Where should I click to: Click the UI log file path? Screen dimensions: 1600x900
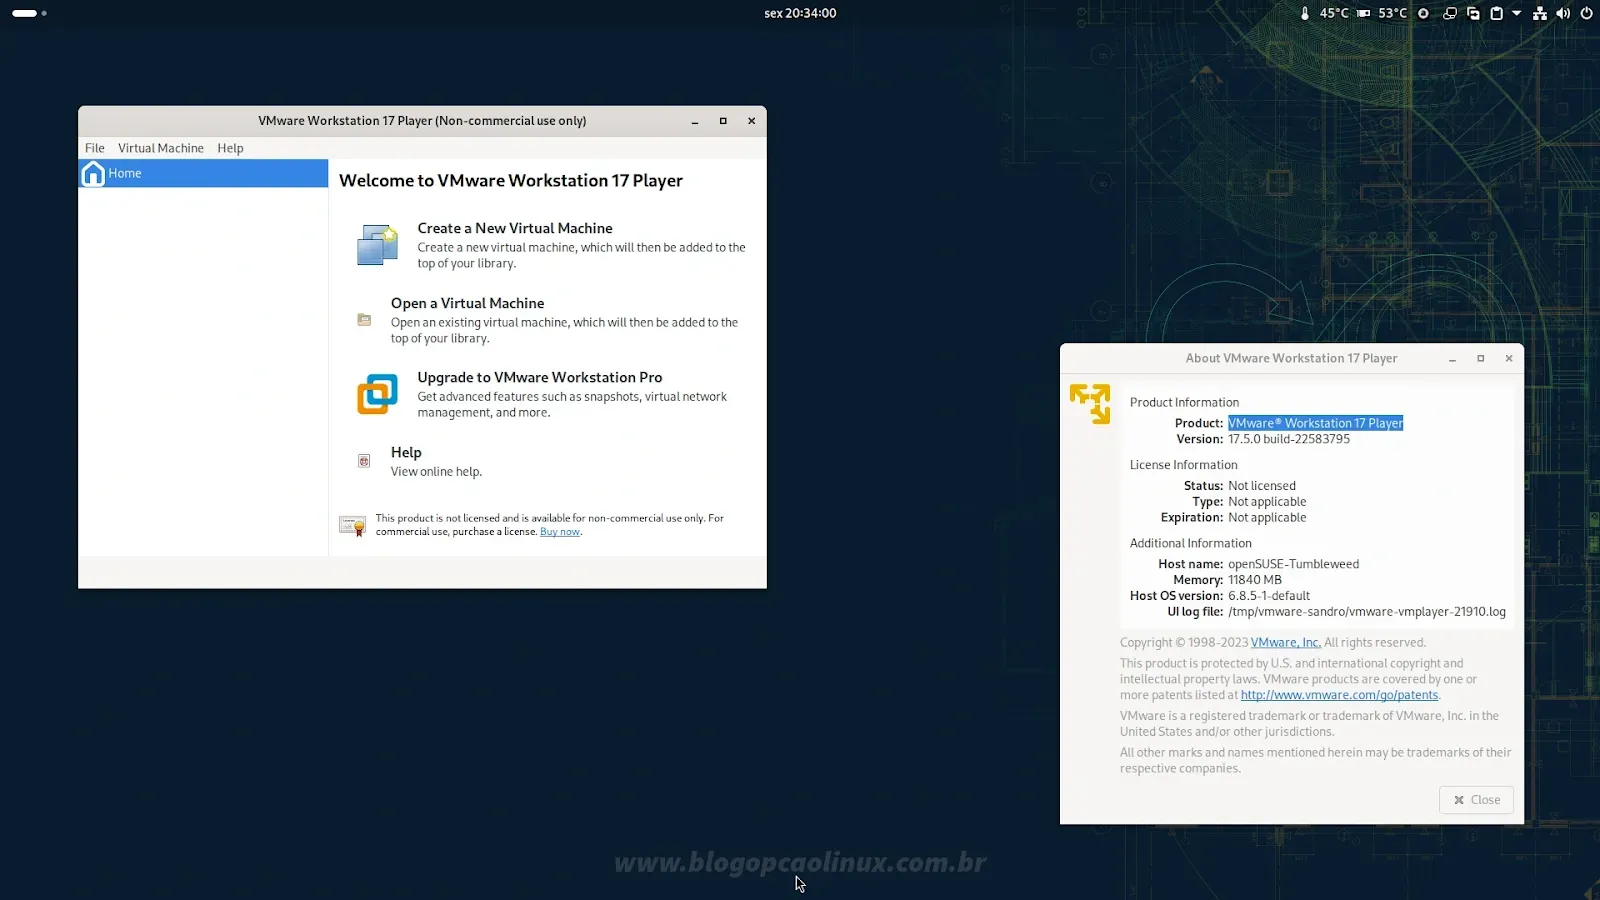pyautogui.click(x=1366, y=612)
